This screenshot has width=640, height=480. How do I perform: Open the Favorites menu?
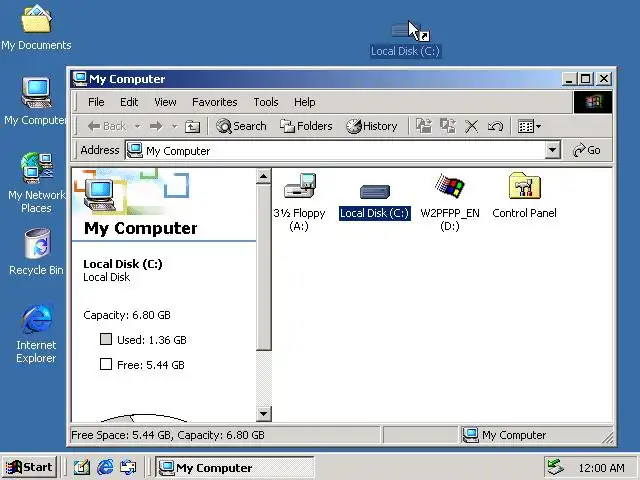pos(215,102)
